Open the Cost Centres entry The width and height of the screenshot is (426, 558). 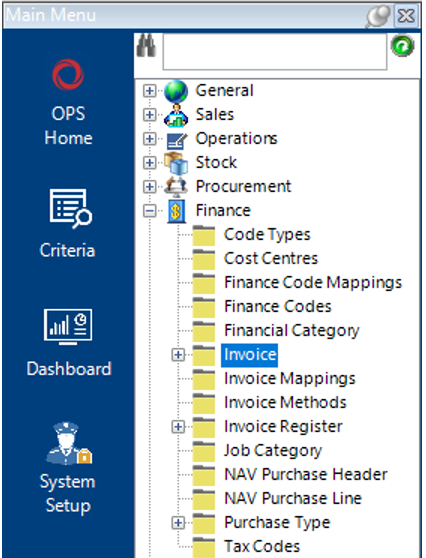[271, 259]
